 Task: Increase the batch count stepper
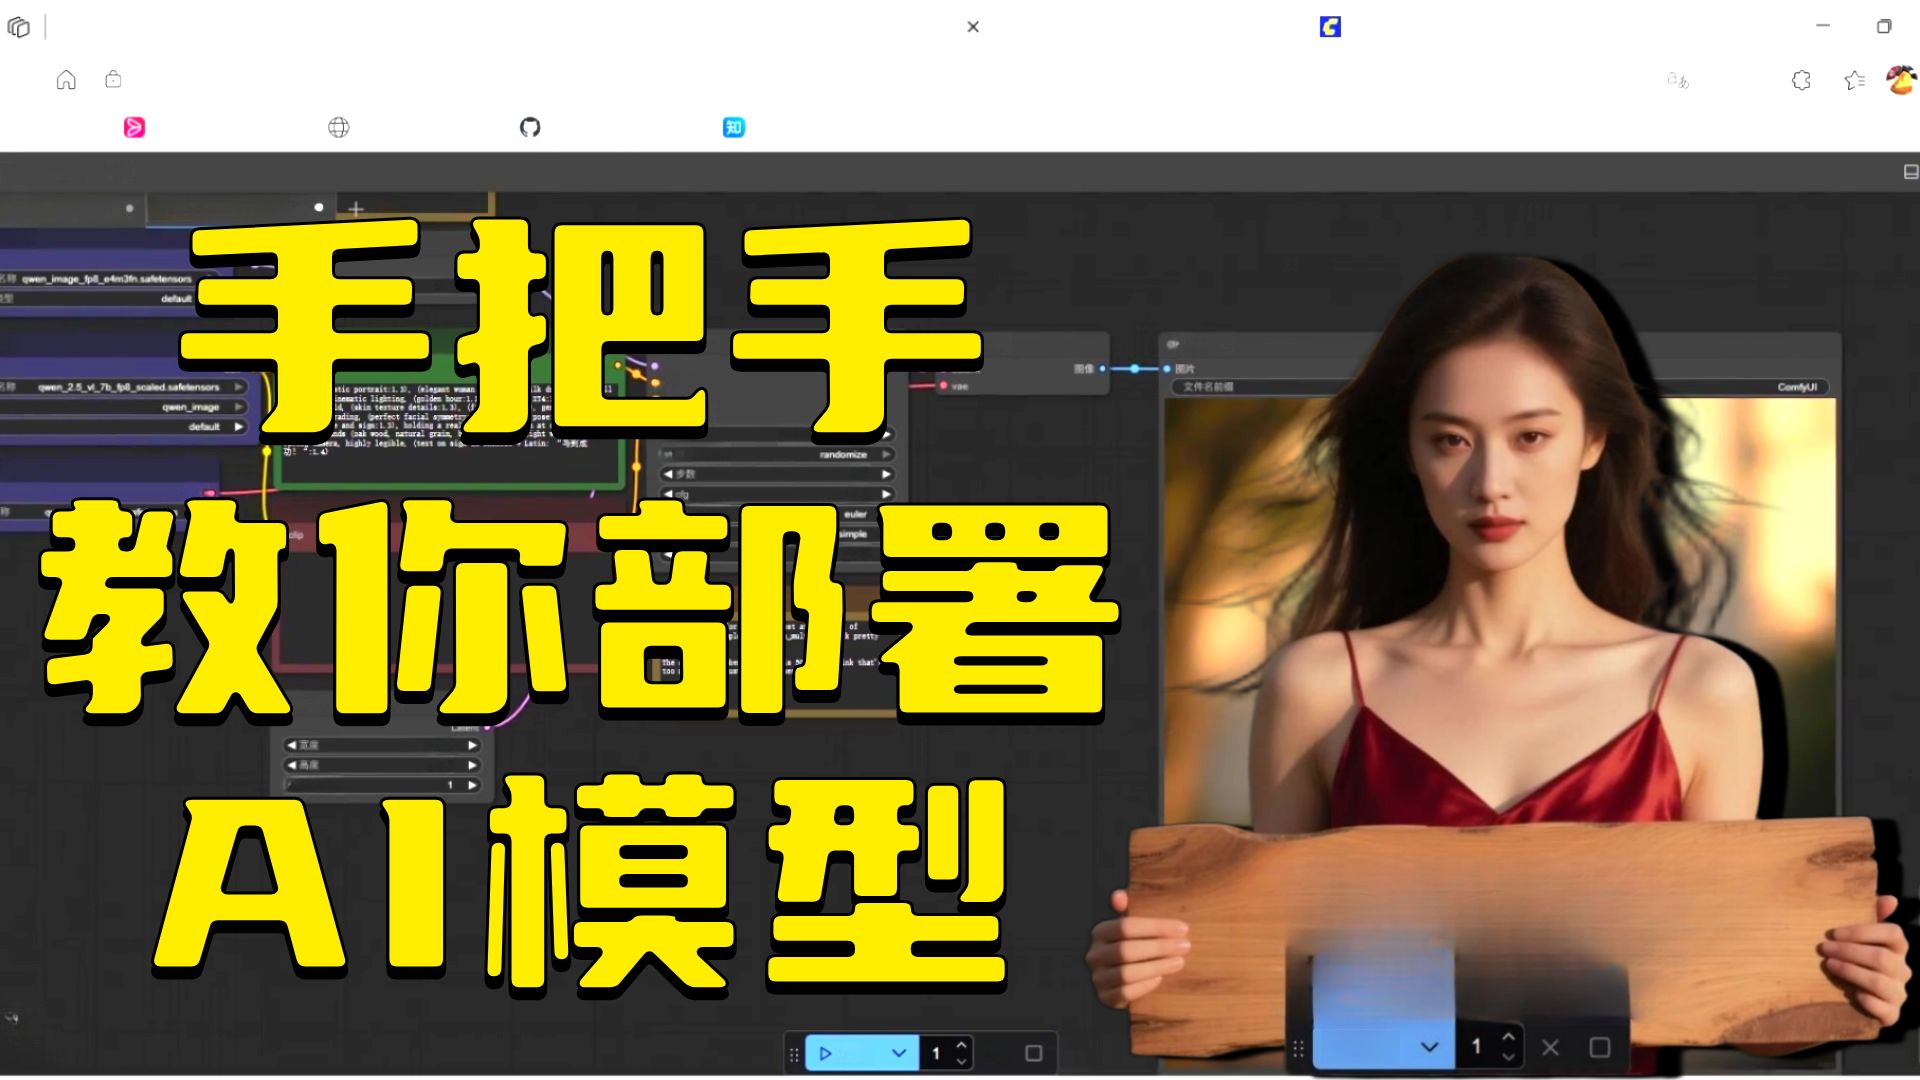tap(962, 1045)
